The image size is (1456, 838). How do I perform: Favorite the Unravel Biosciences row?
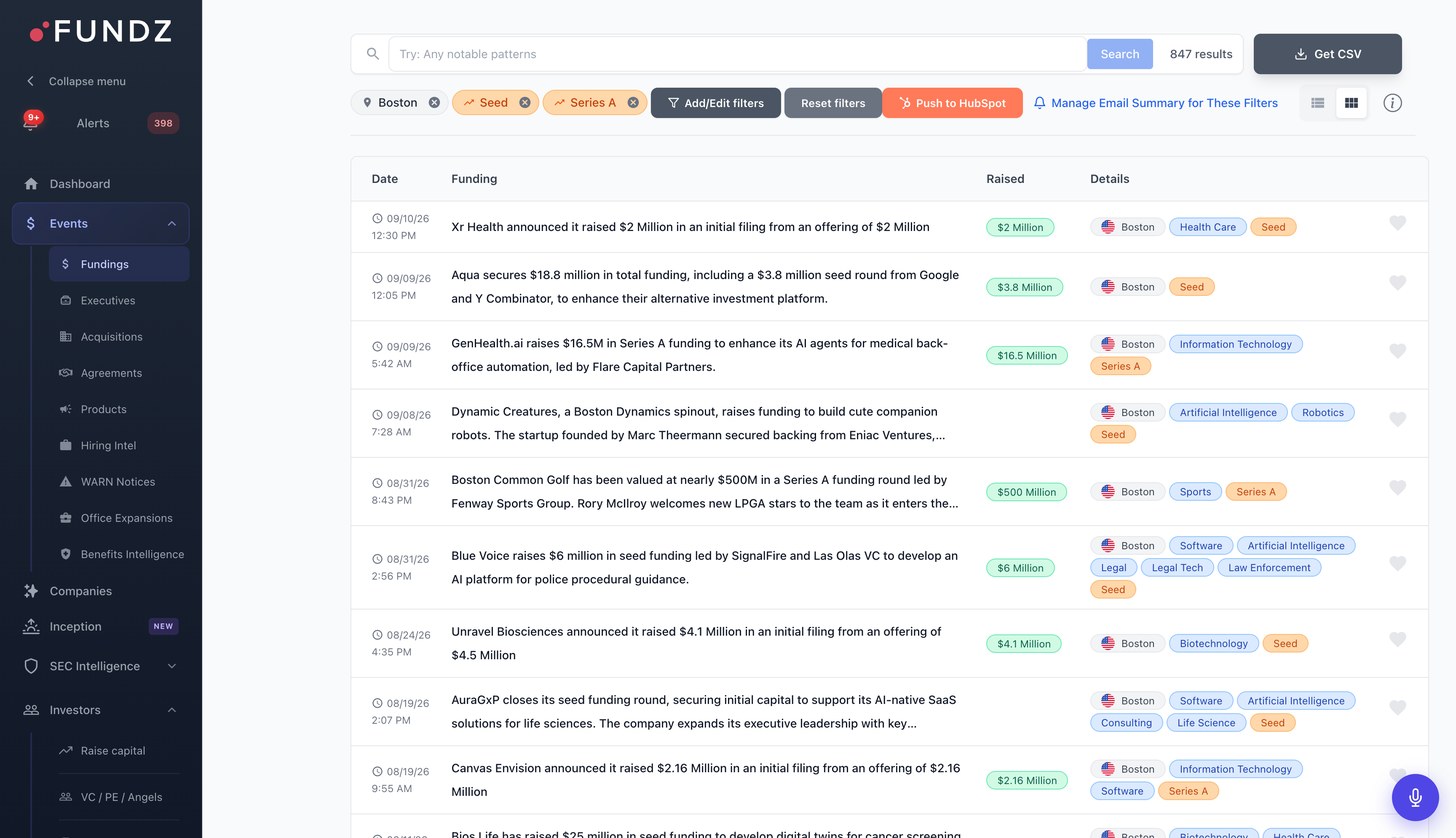click(x=1398, y=640)
